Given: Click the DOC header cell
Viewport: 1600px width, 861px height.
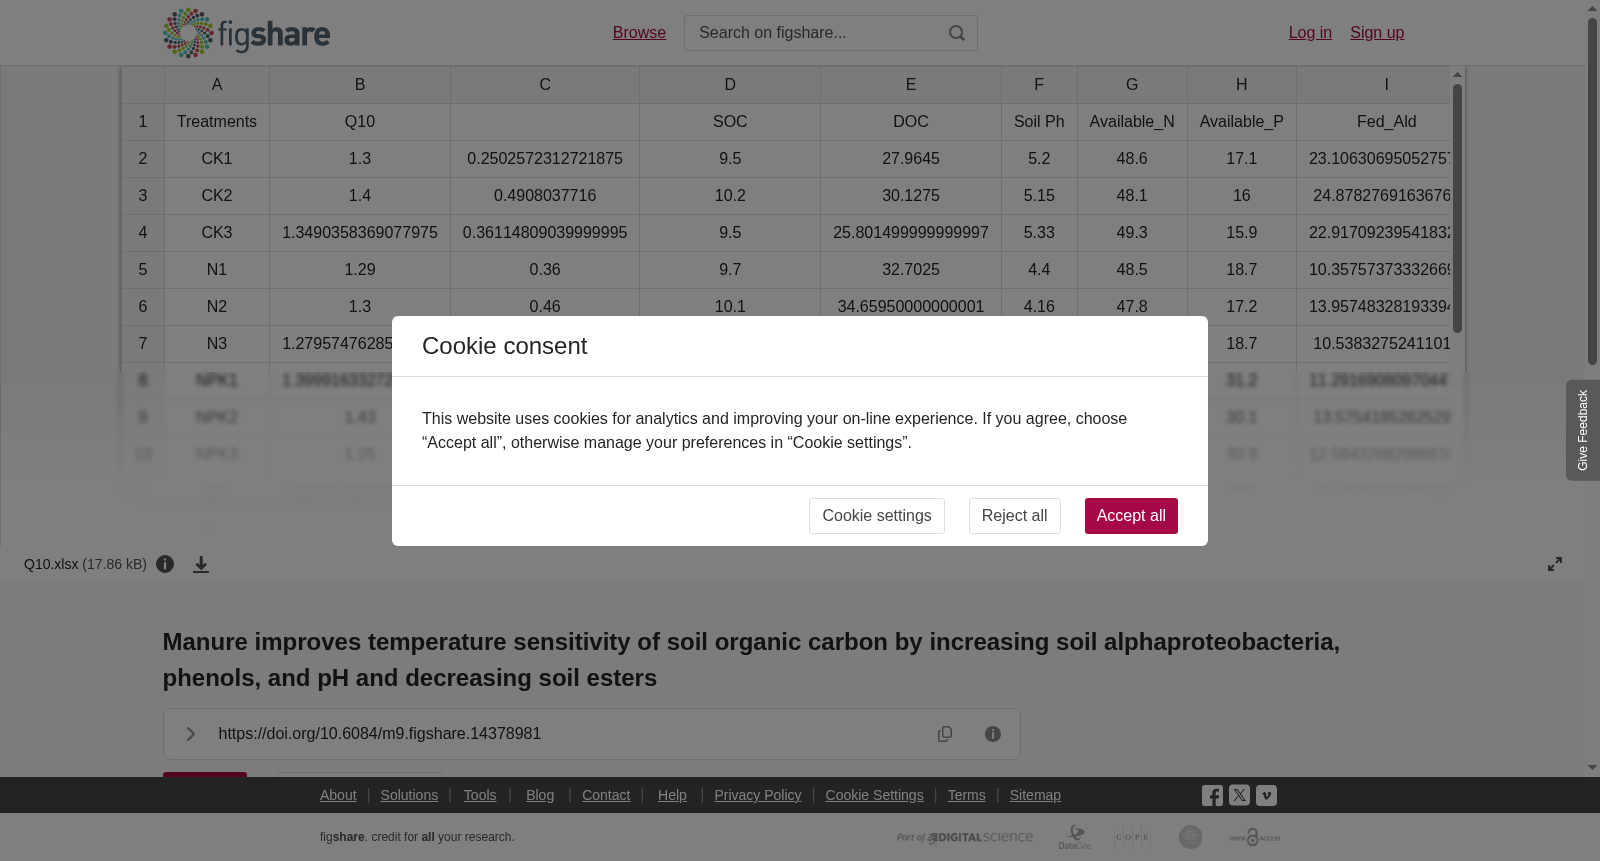Looking at the screenshot, I should (911, 122).
